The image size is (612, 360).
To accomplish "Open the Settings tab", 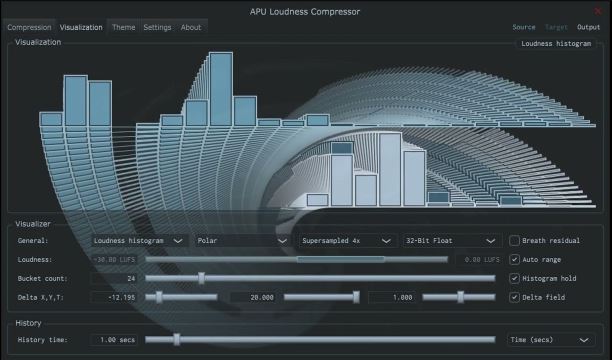I will point(157,27).
